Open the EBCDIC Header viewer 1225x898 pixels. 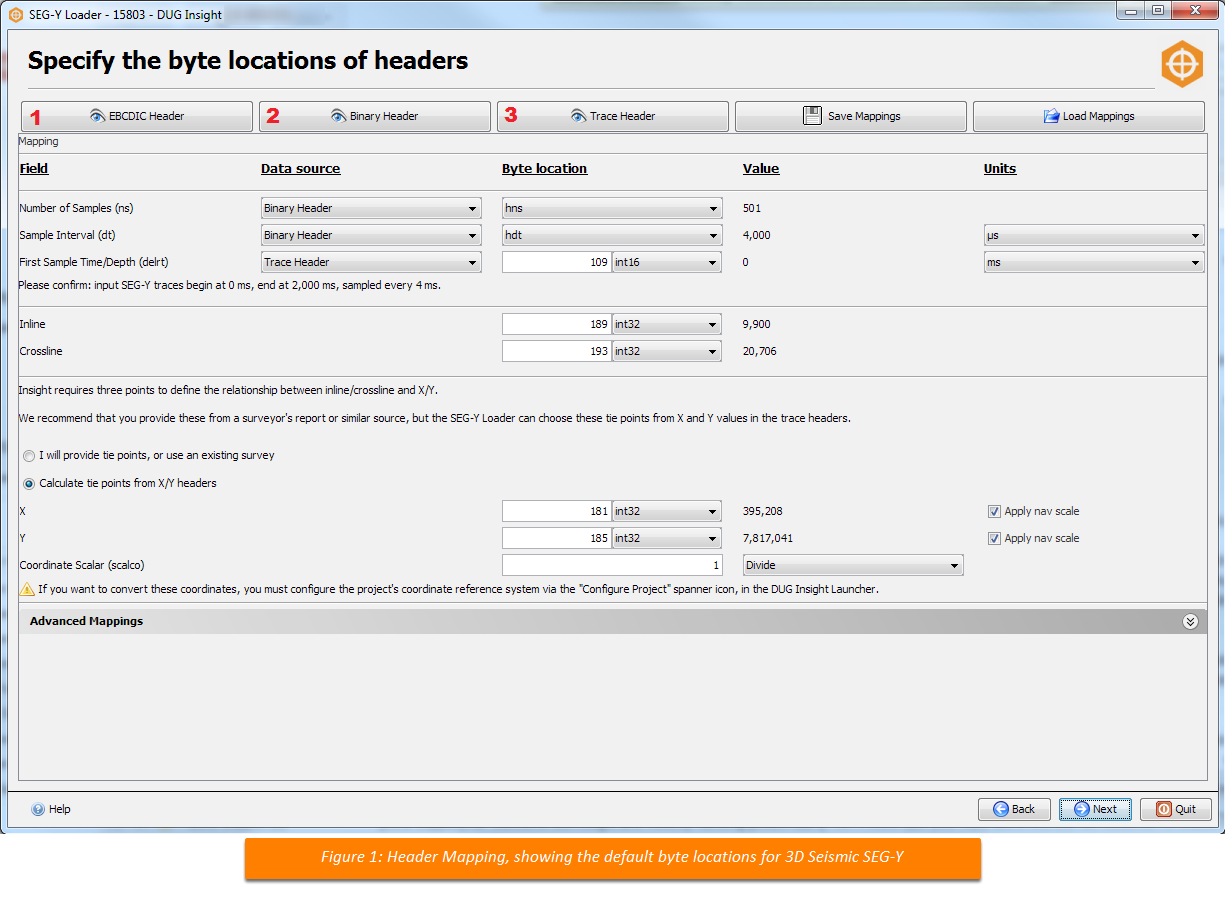pyautogui.click(x=137, y=116)
